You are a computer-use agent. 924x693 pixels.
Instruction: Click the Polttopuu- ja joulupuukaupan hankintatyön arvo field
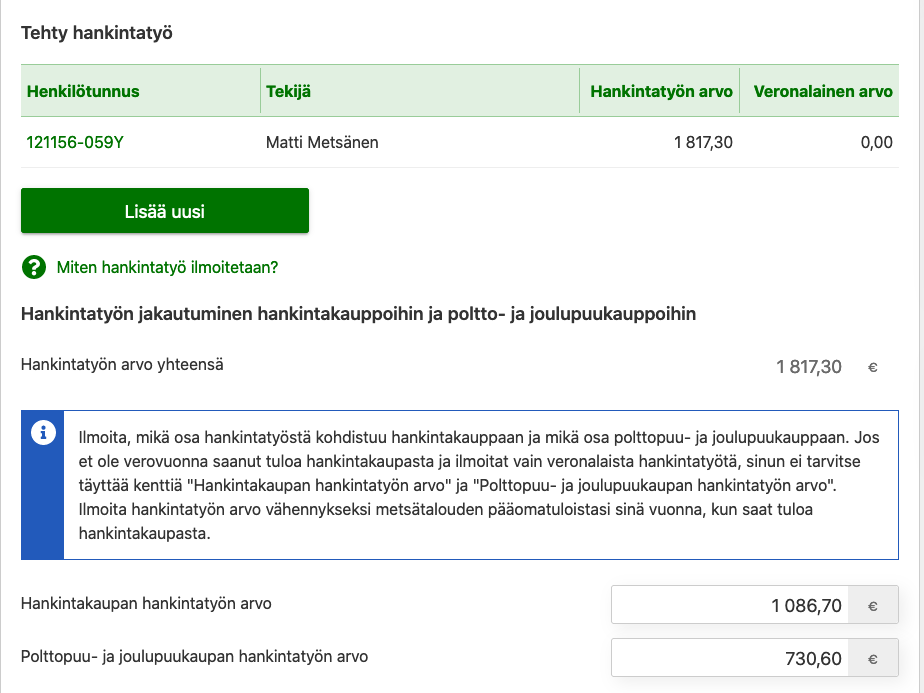730,658
